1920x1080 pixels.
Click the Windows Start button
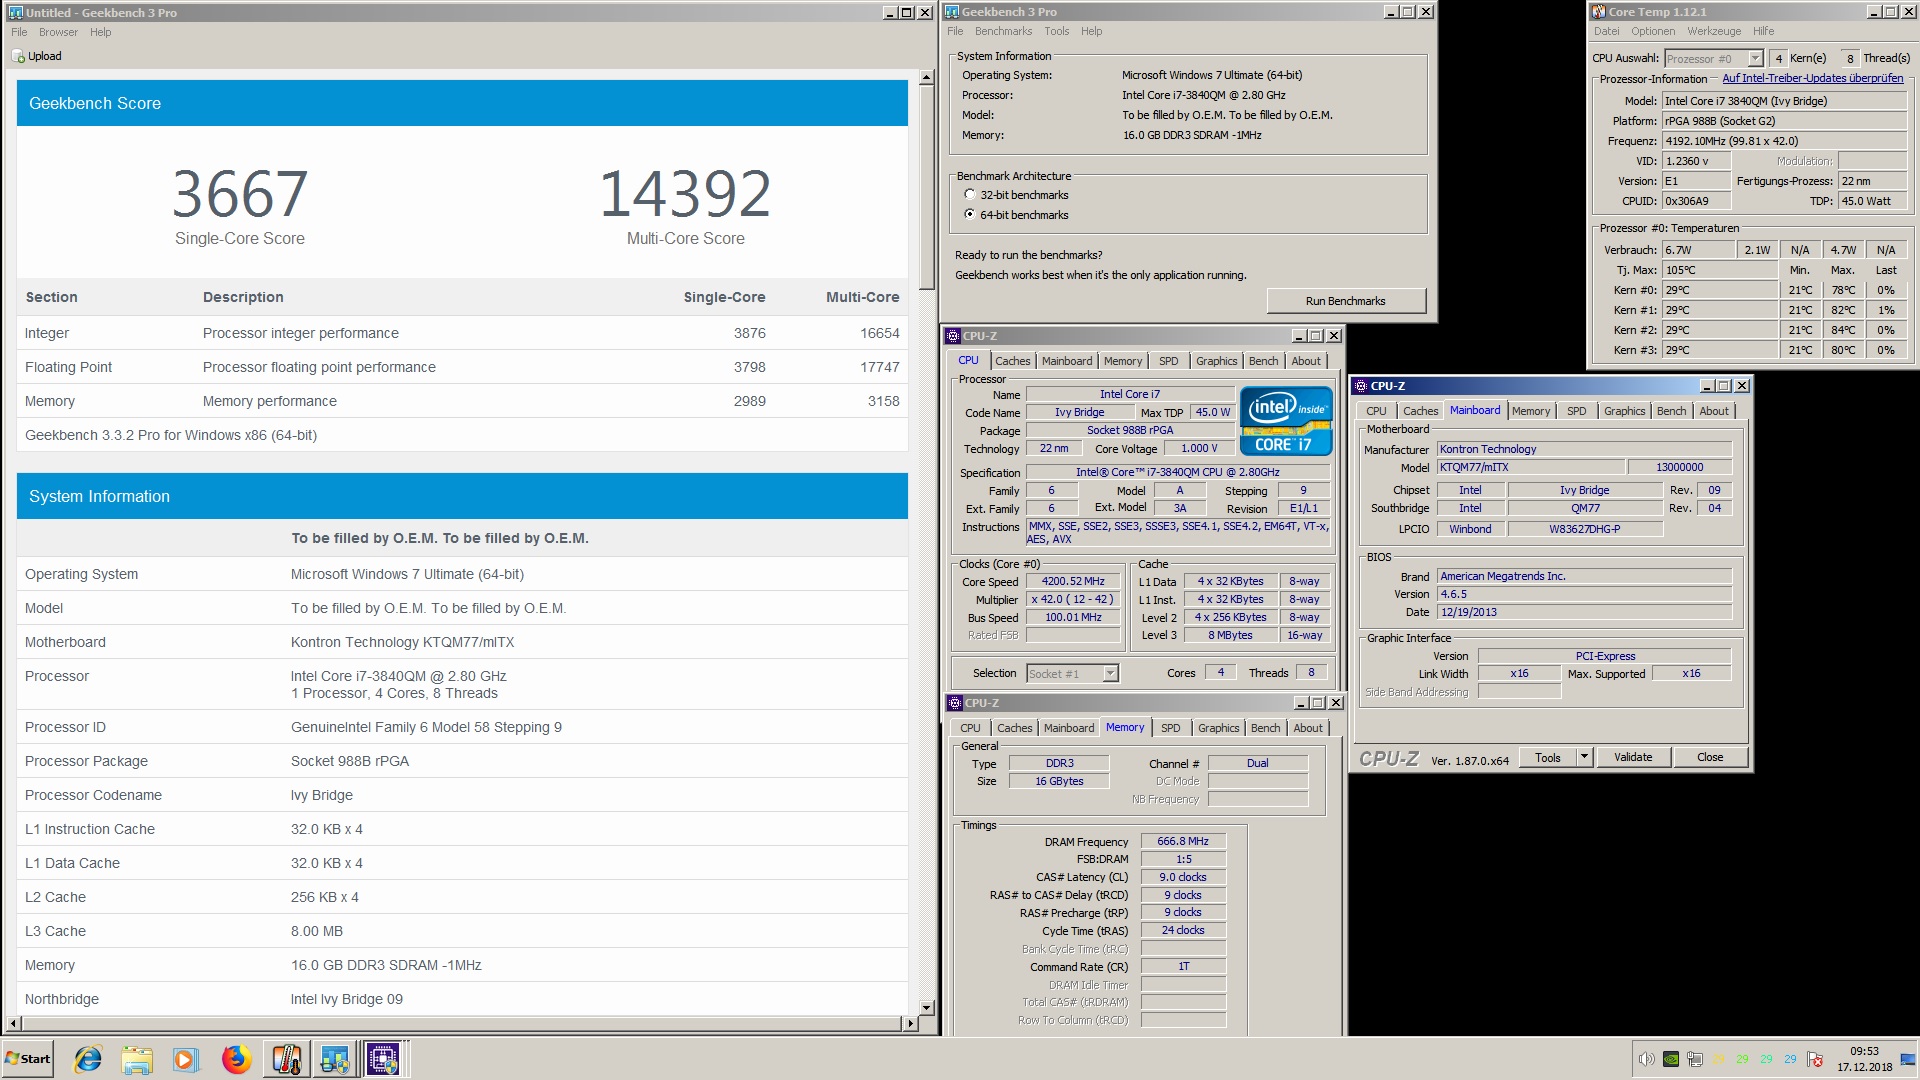click(28, 1059)
